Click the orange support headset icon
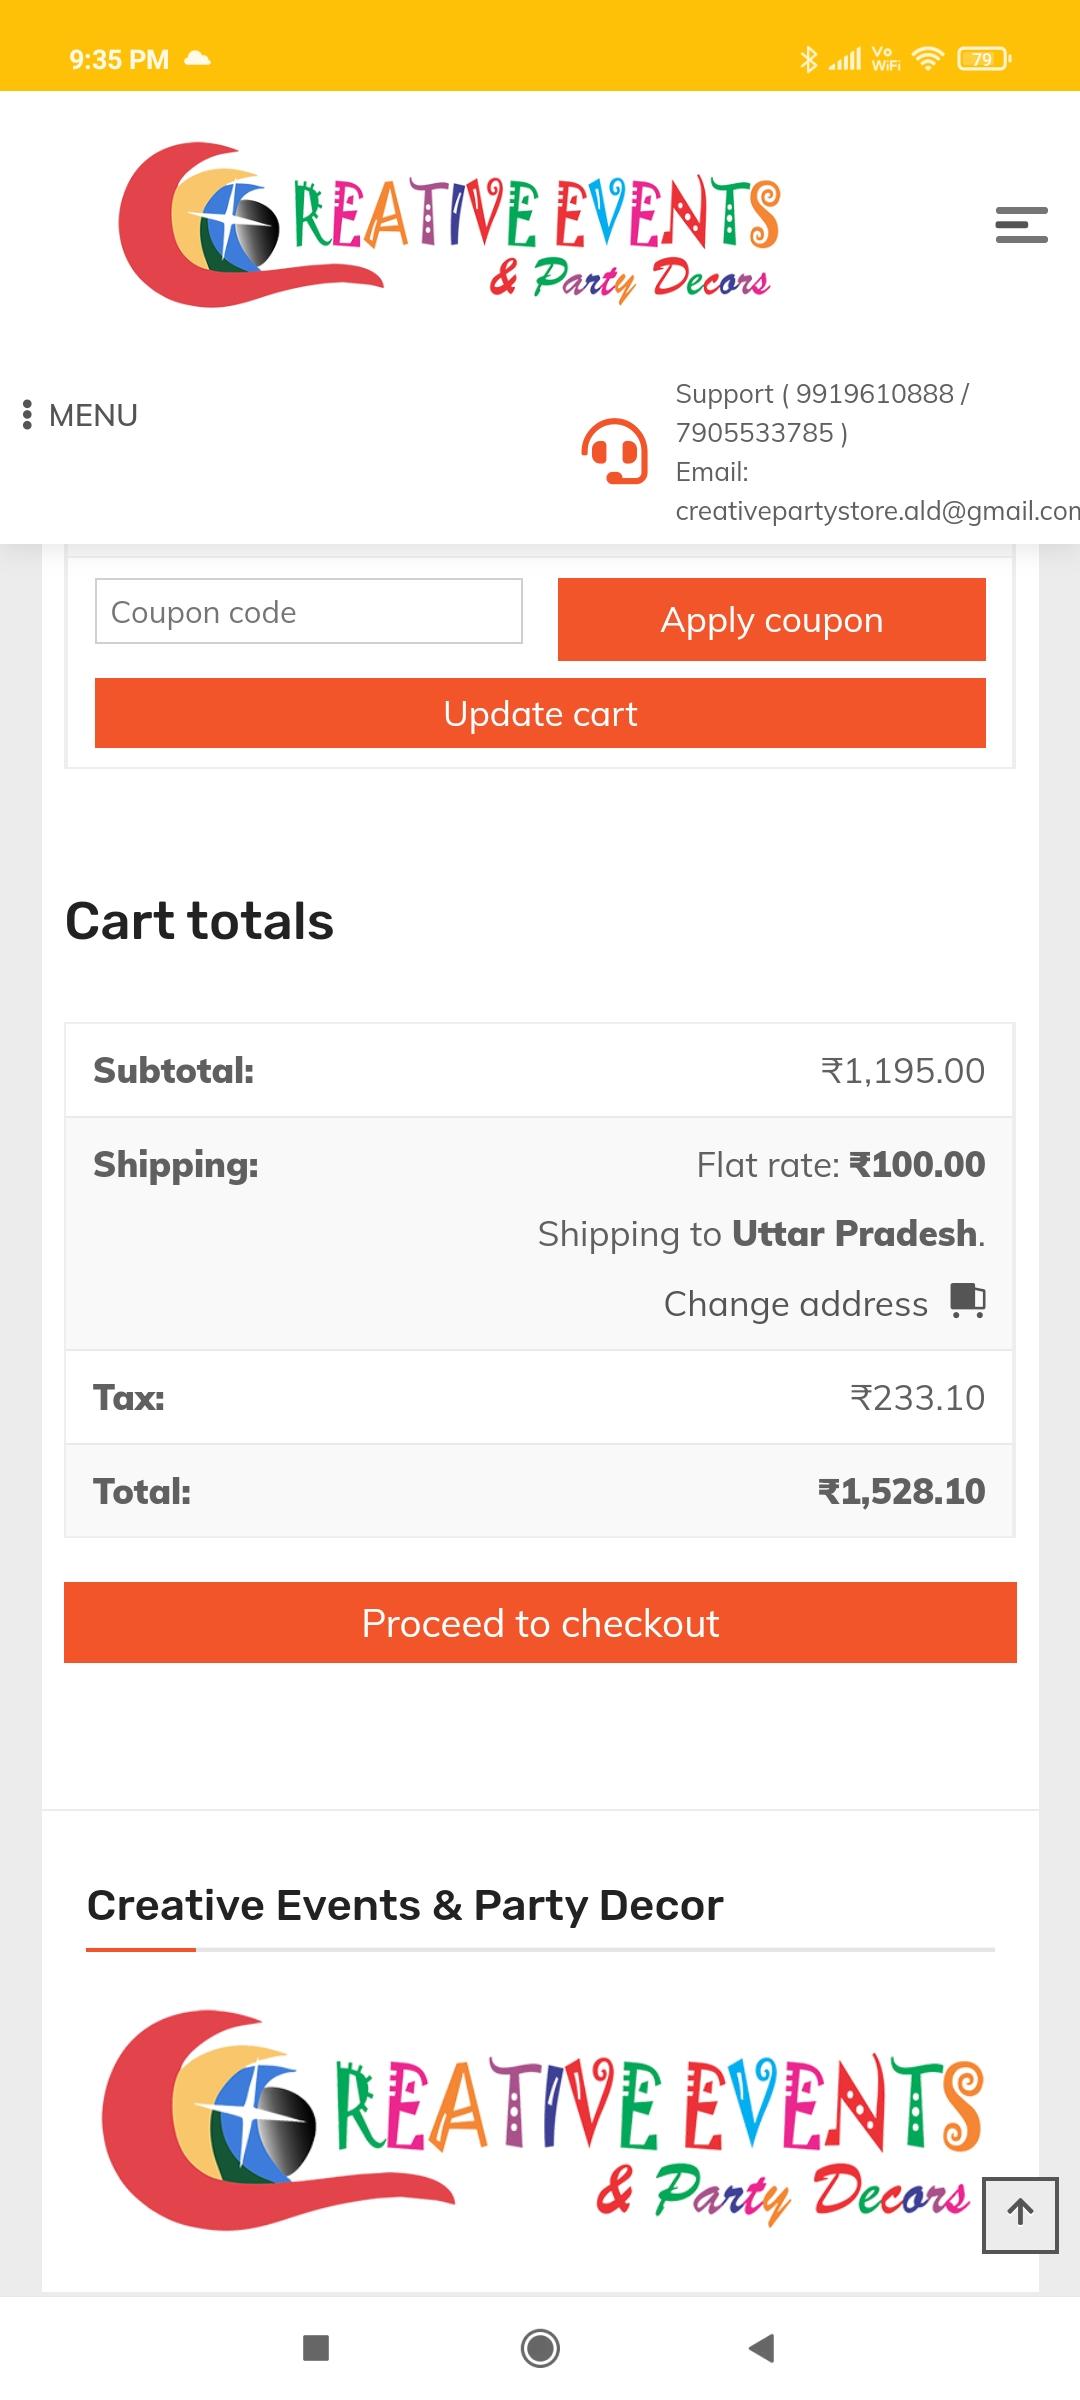 (x=615, y=451)
